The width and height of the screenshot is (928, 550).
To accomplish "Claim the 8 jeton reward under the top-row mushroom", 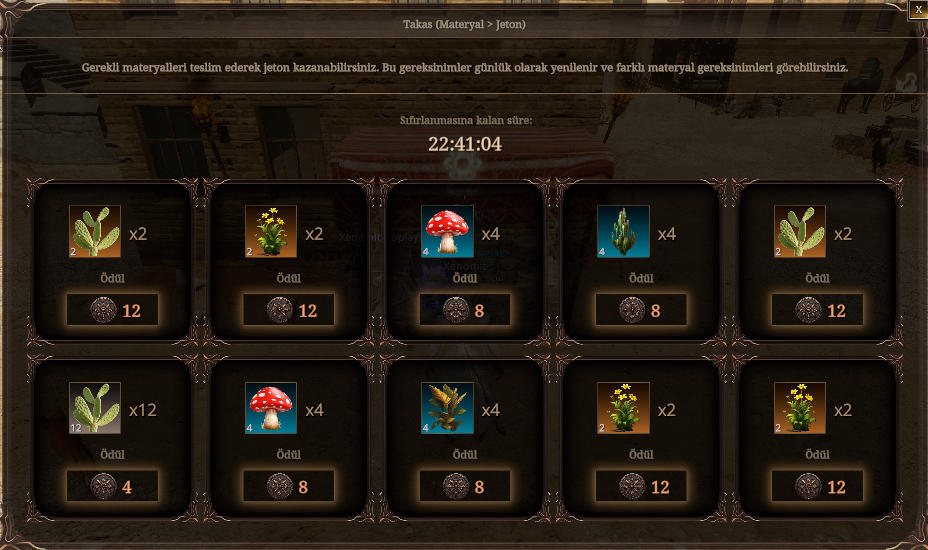I will pos(465,310).
